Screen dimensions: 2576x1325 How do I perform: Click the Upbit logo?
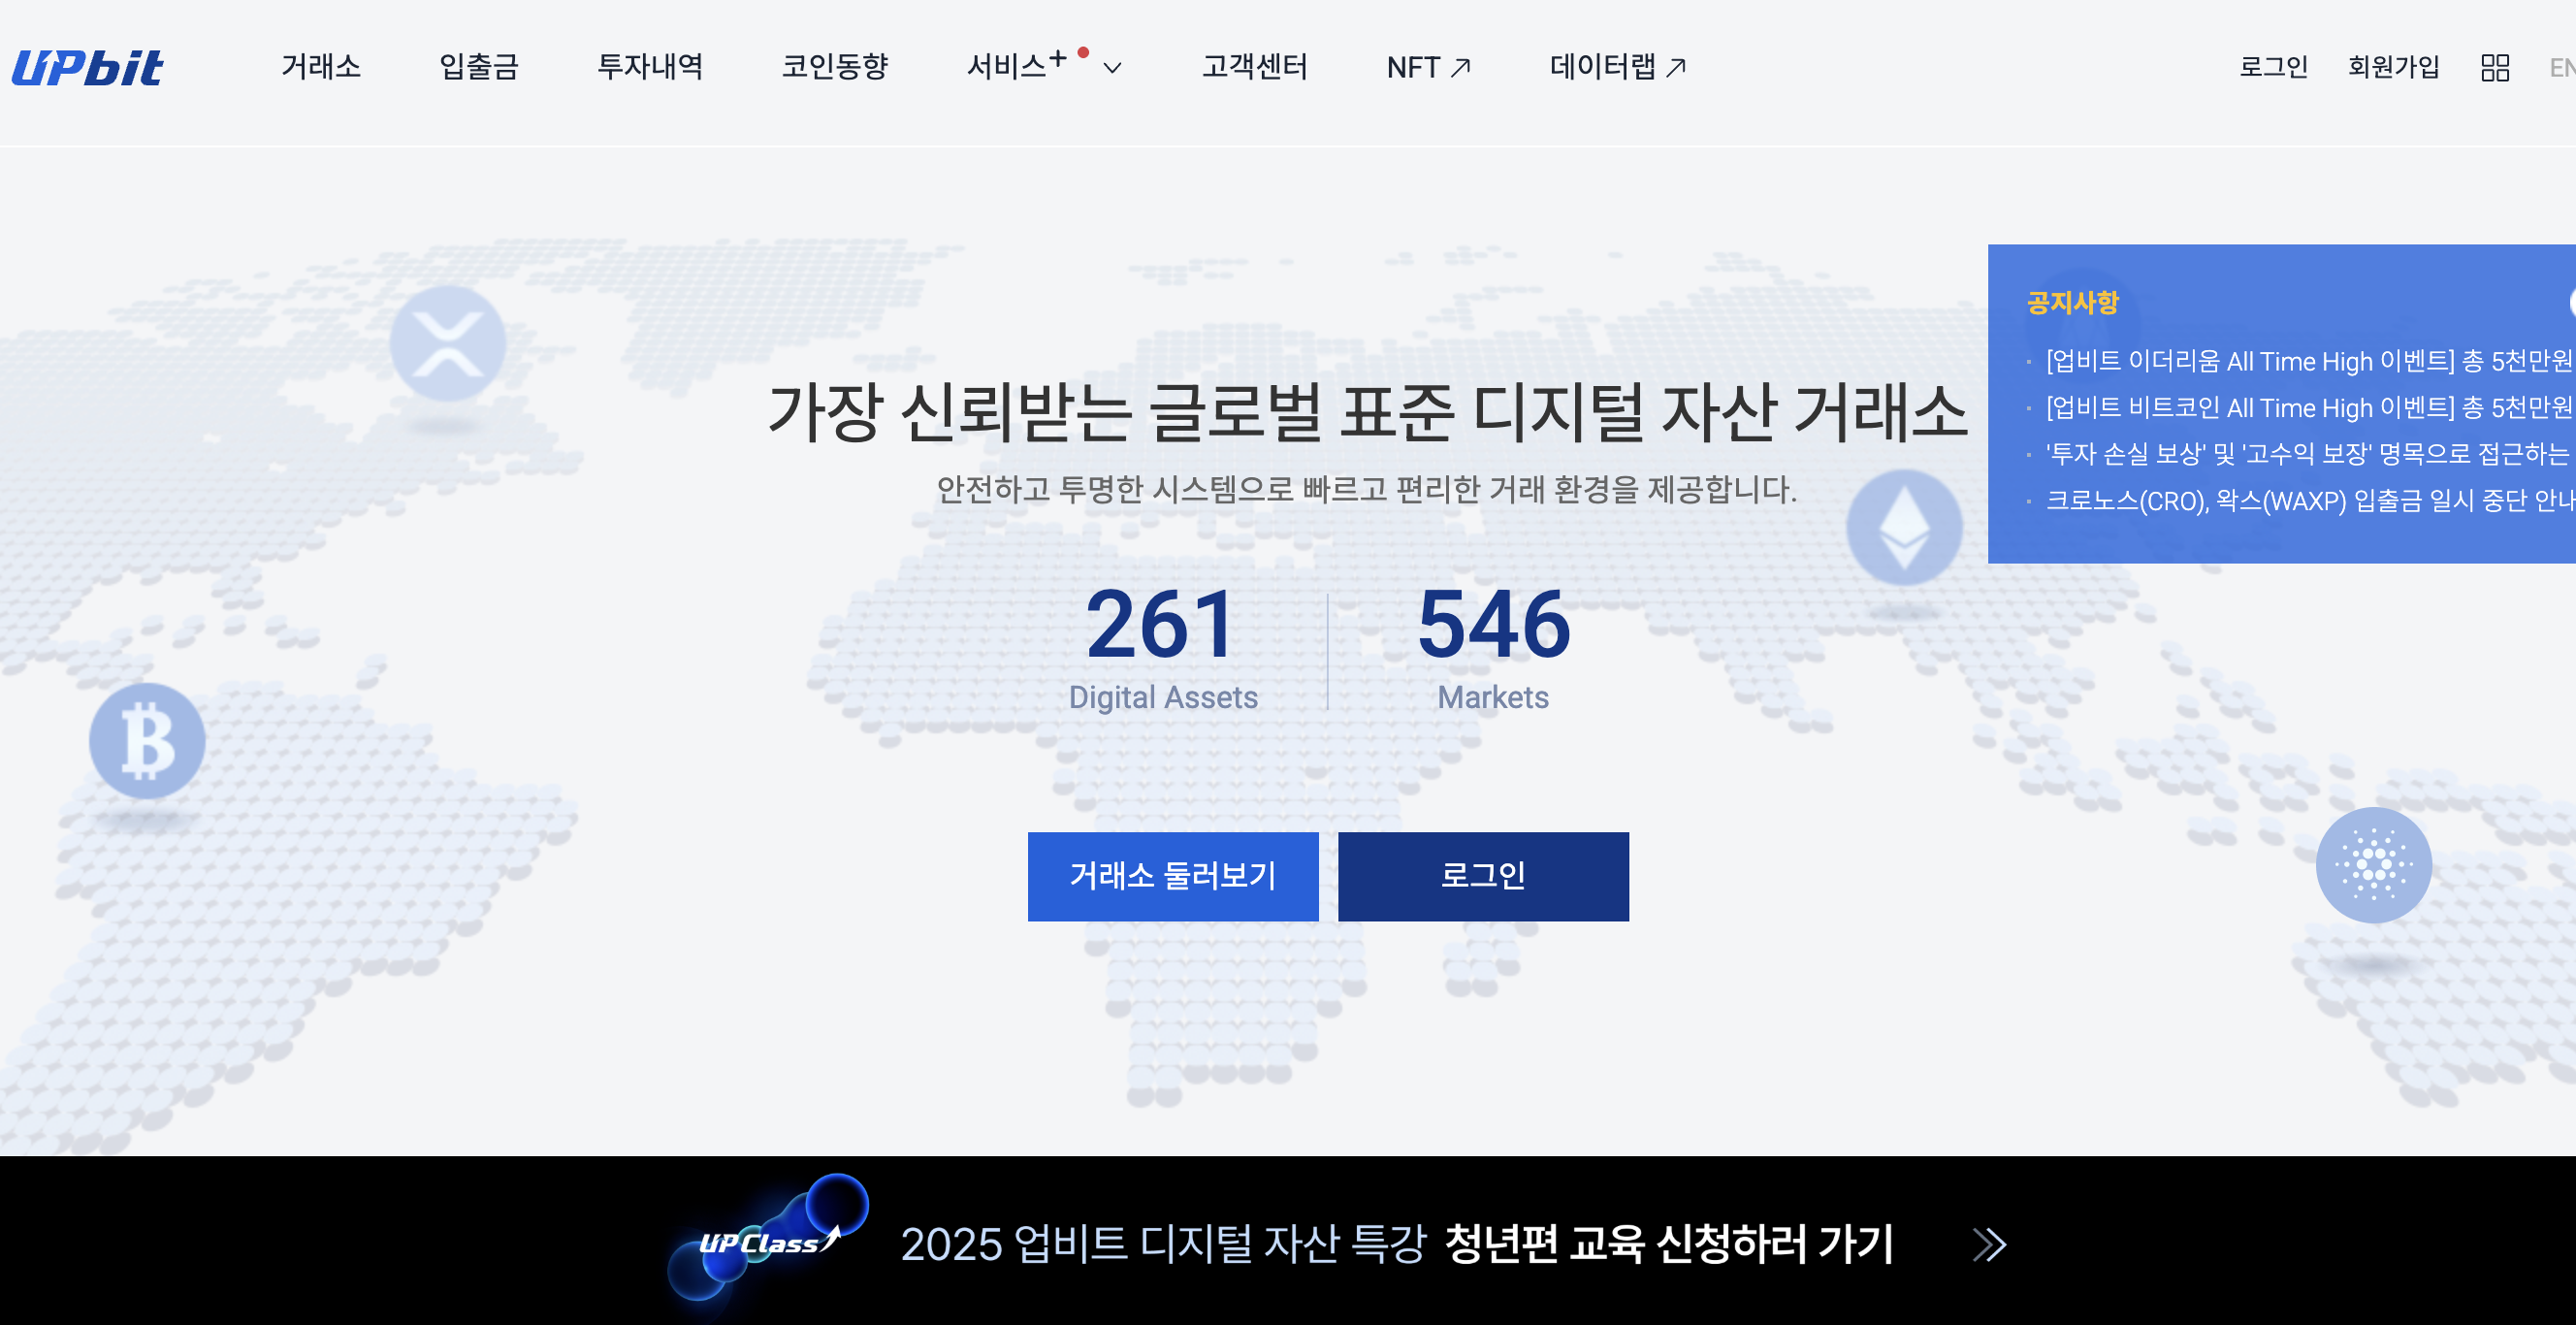88,68
